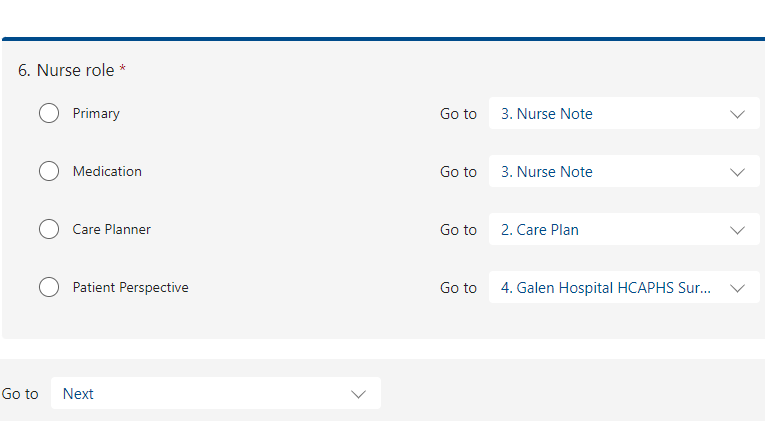Click the Primary option label text

tap(96, 113)
